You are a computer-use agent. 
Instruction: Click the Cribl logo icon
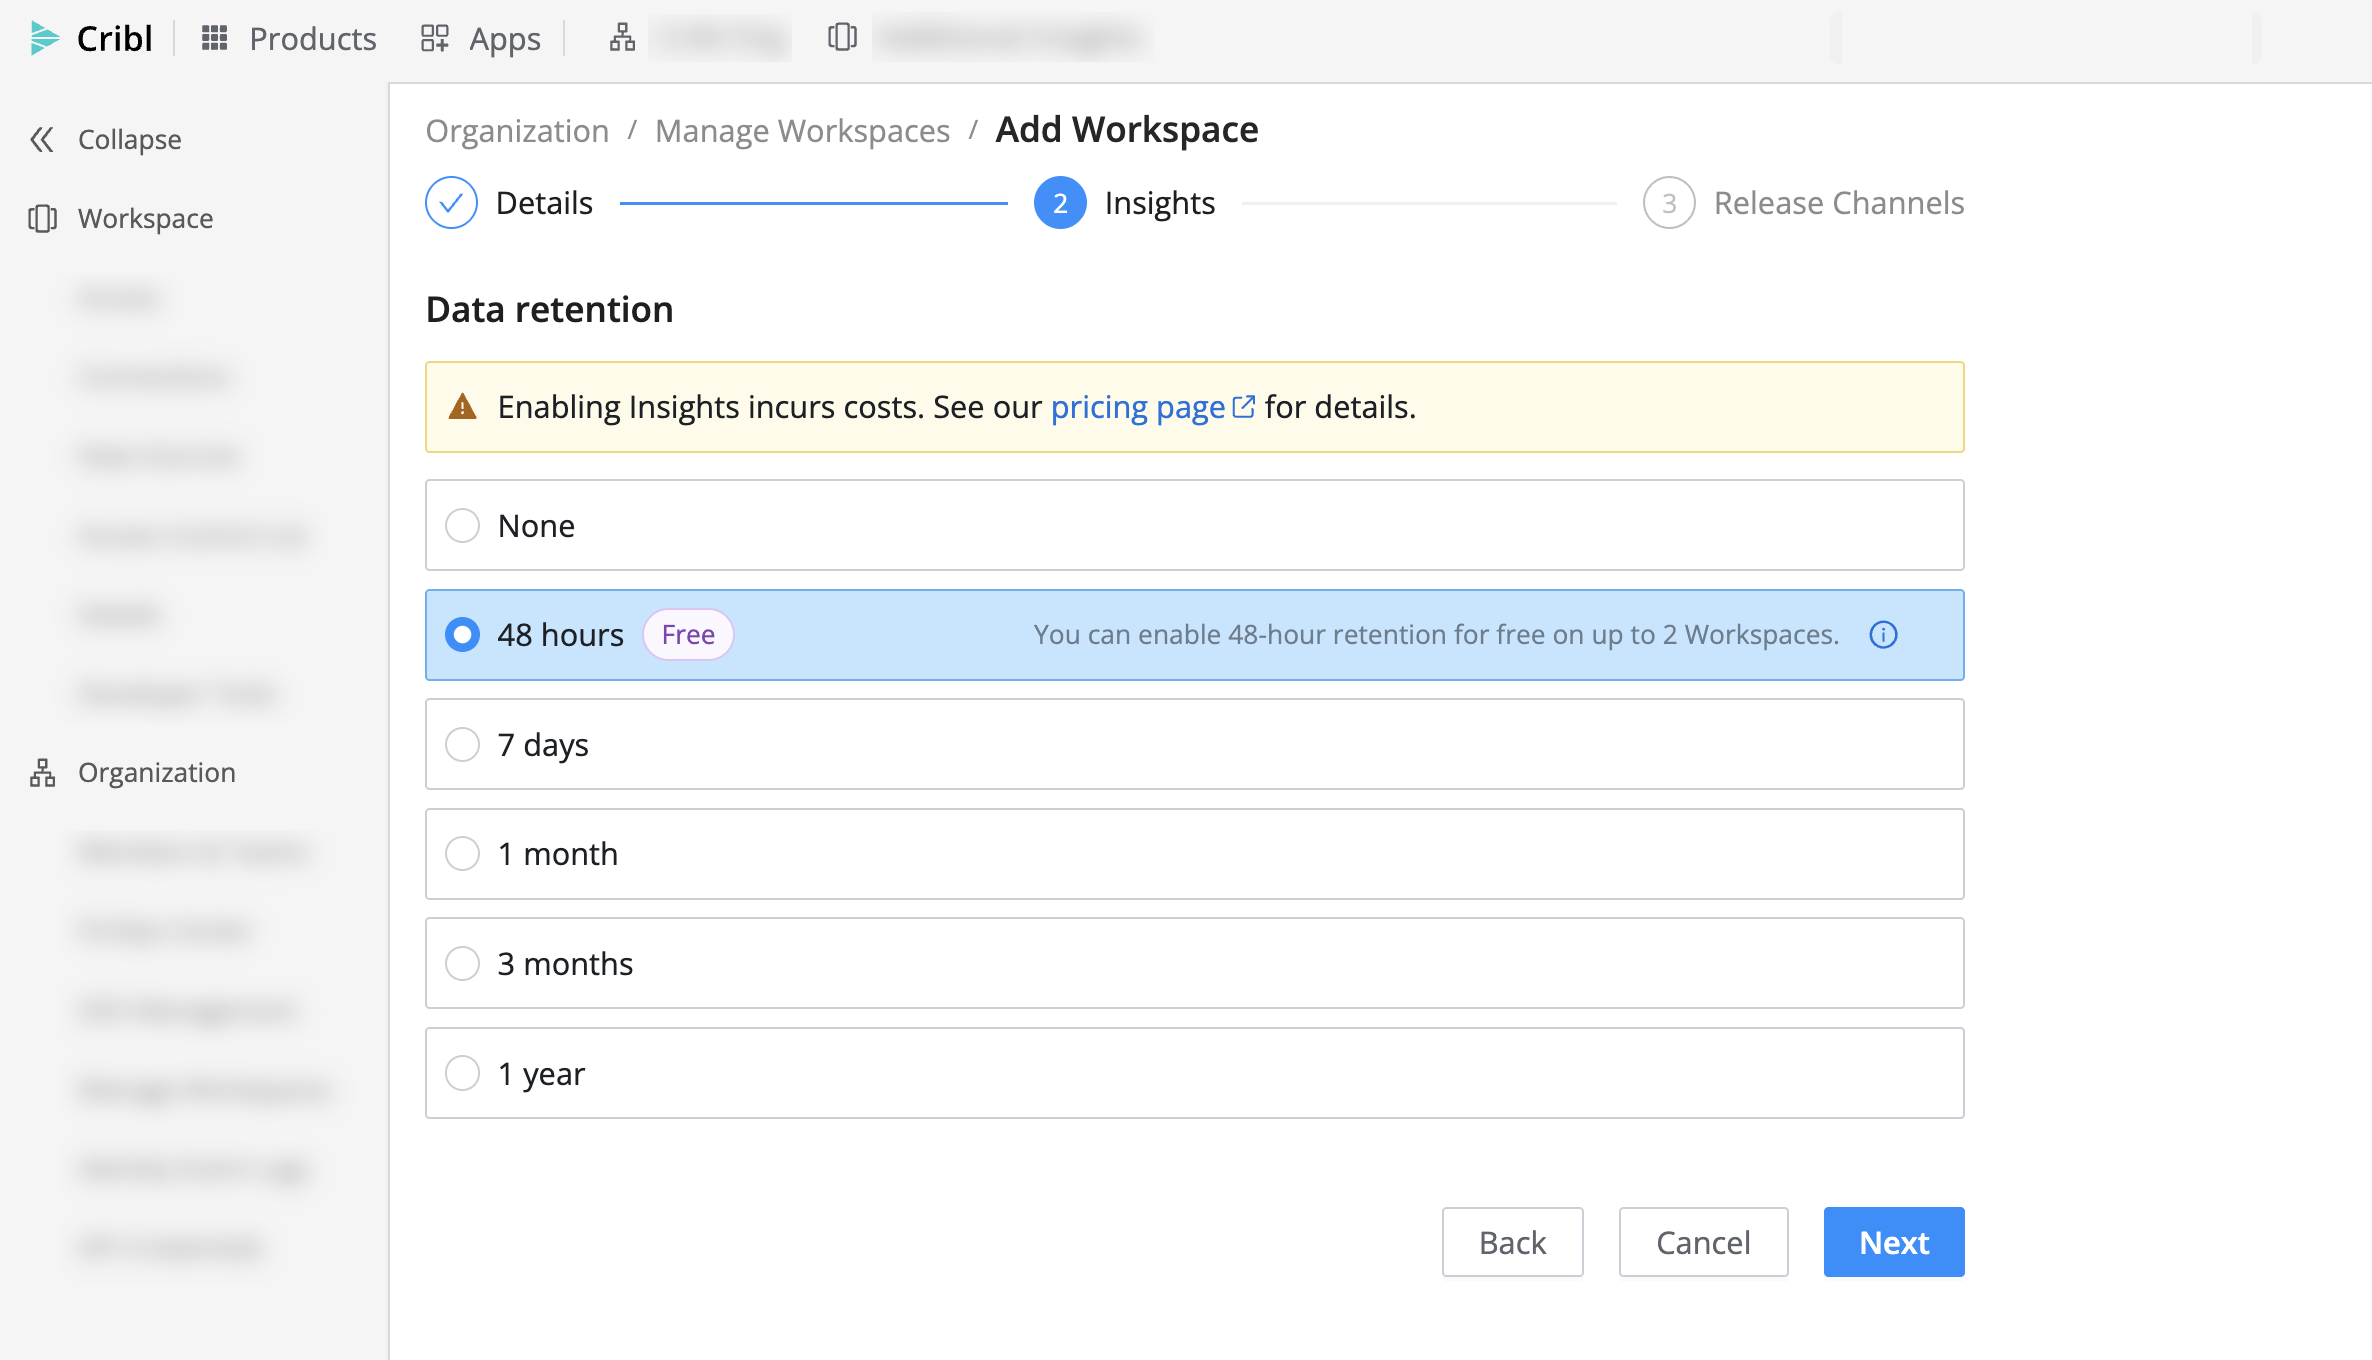tap(44, 38)
